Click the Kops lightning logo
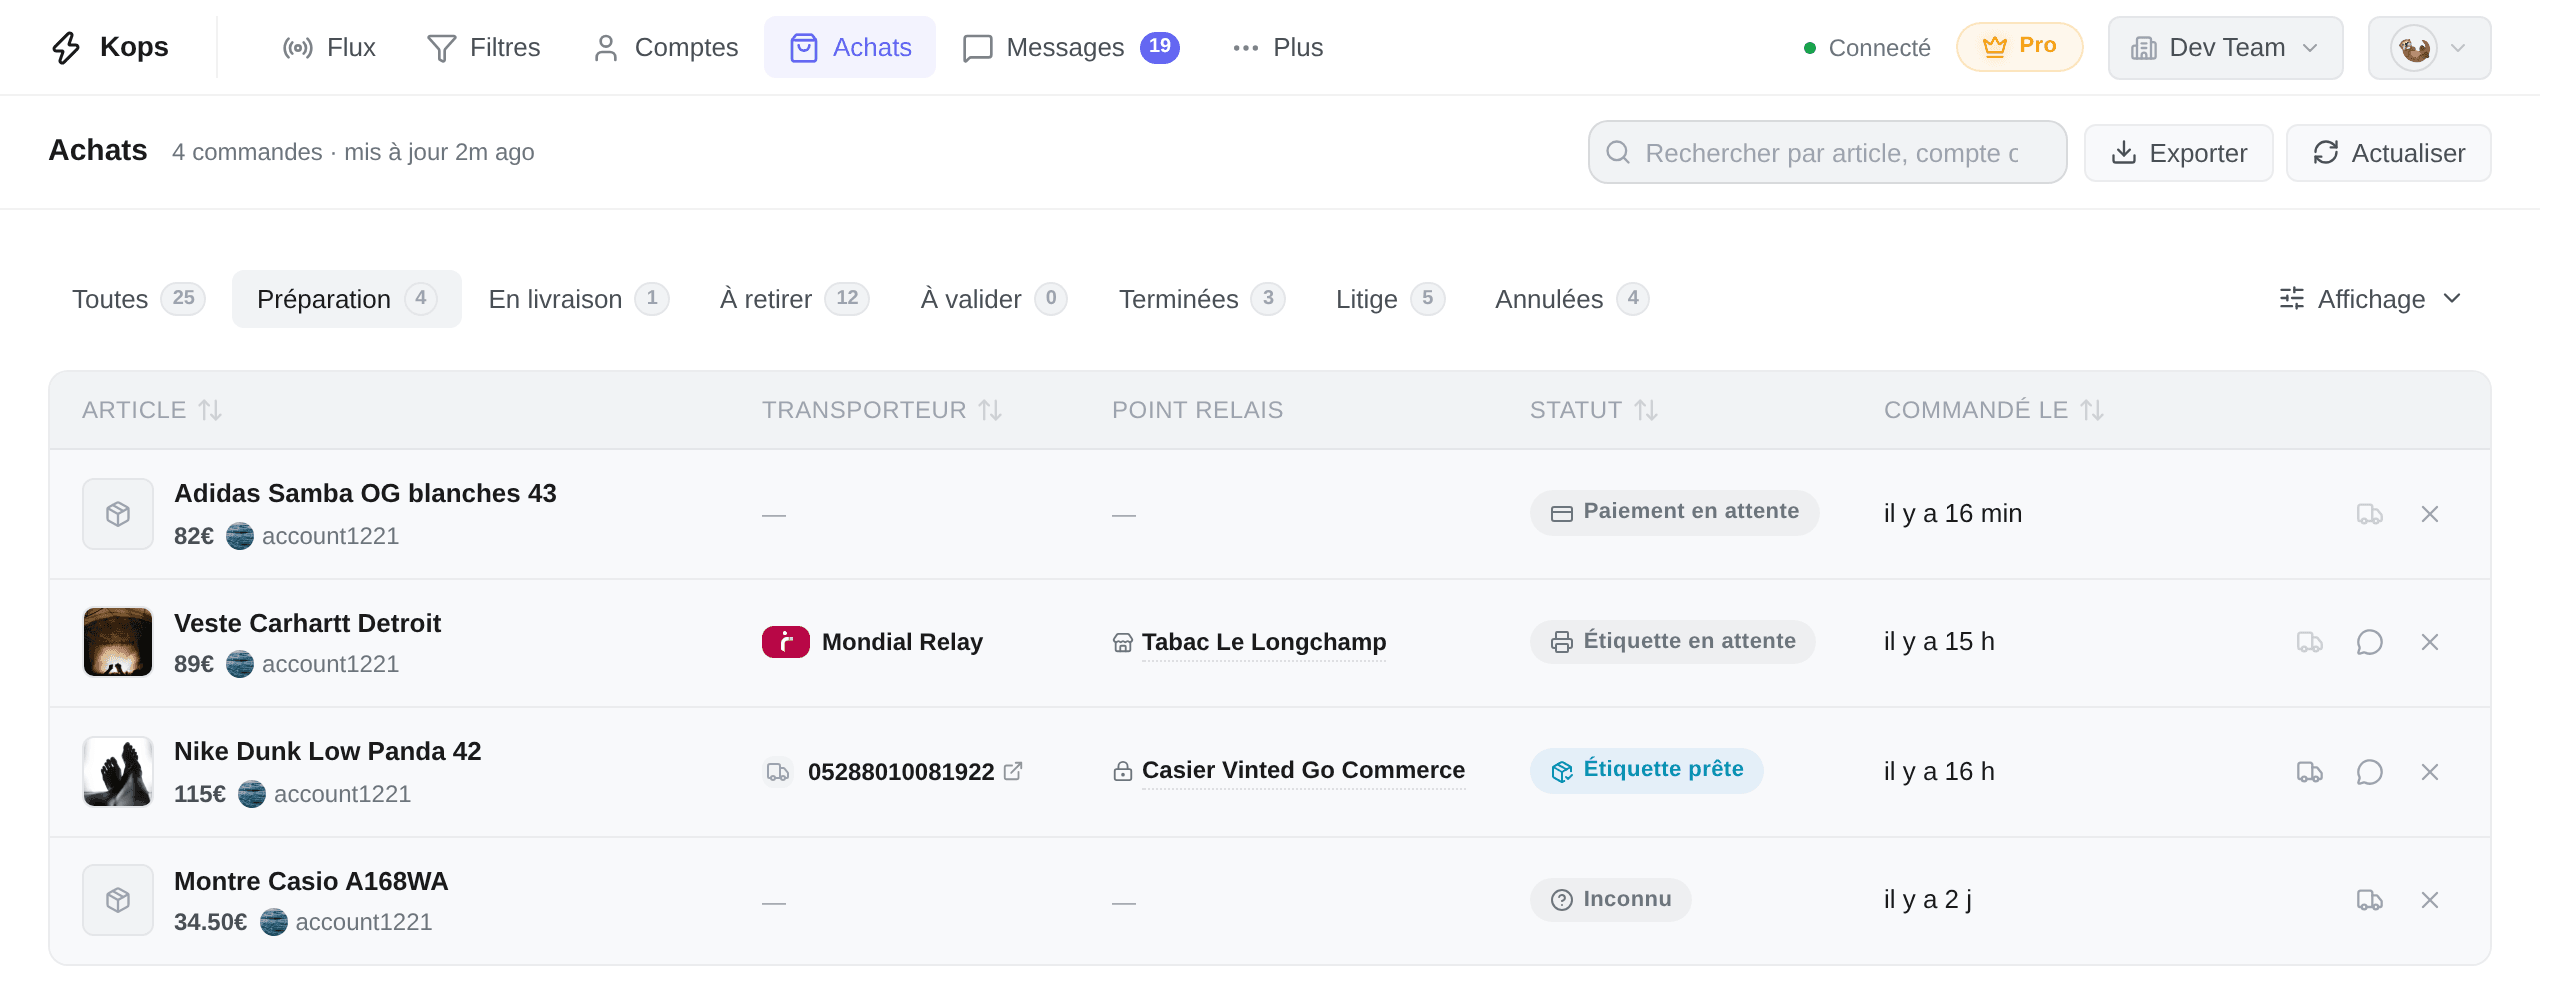The width and height of the screenshot is (2560, 994). (x=66, y=47)
